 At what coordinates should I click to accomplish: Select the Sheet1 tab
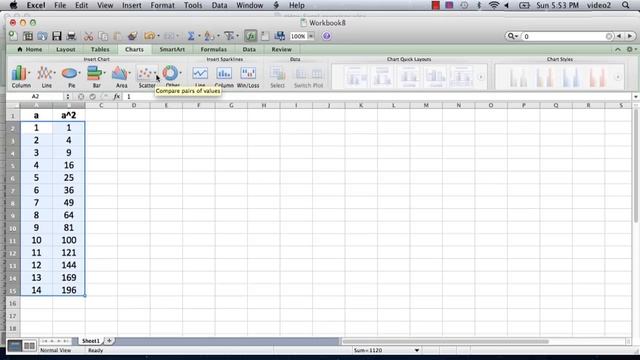(x=91, y=341)
